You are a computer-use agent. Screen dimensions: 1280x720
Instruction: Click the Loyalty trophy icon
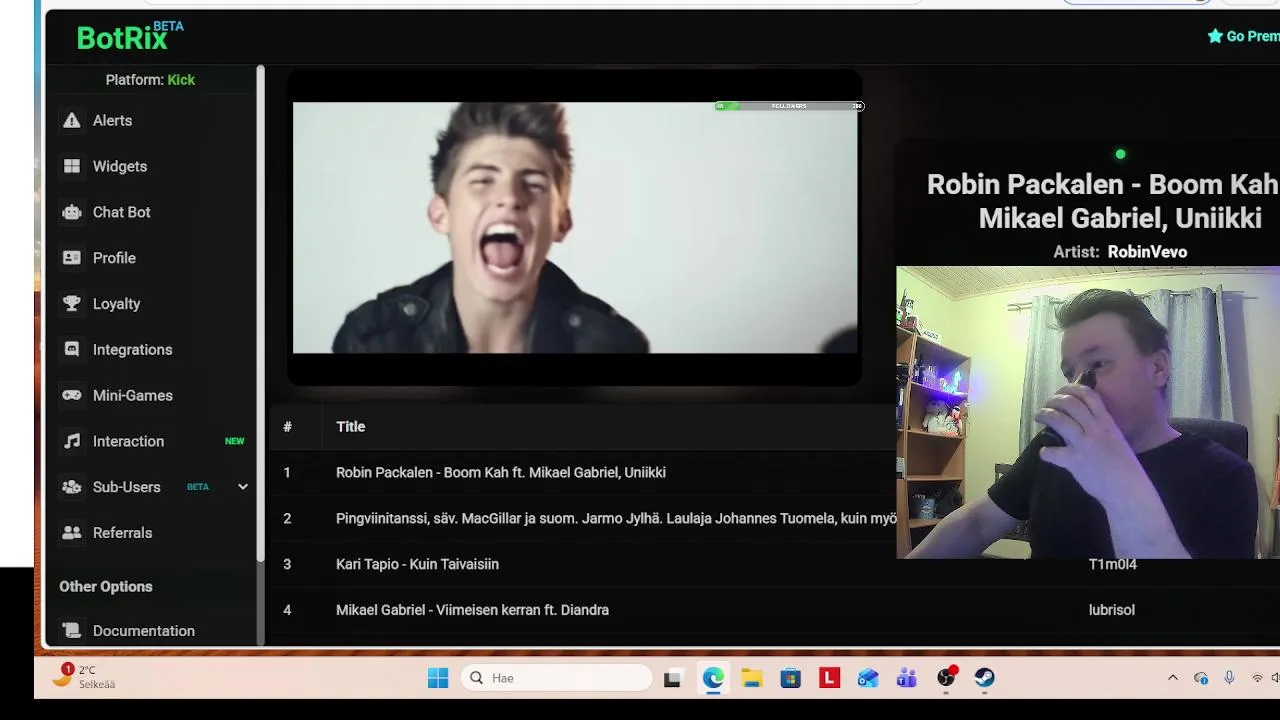click(x=71, y=304)
